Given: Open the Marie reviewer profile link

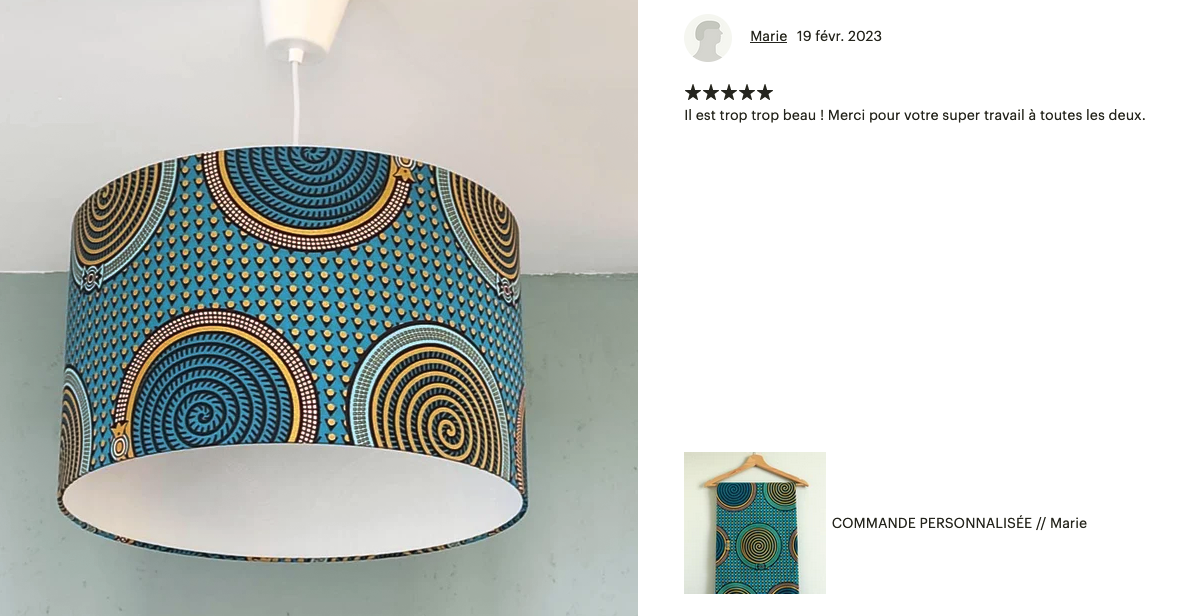Looking at the screenshot, I should pos(768,36).
